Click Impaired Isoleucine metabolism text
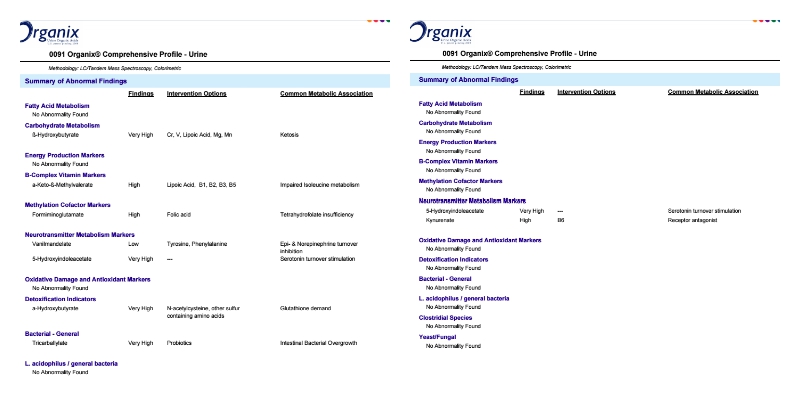Image resolution: width=800 pixels, height=400 pixels. tap(319, 185)
